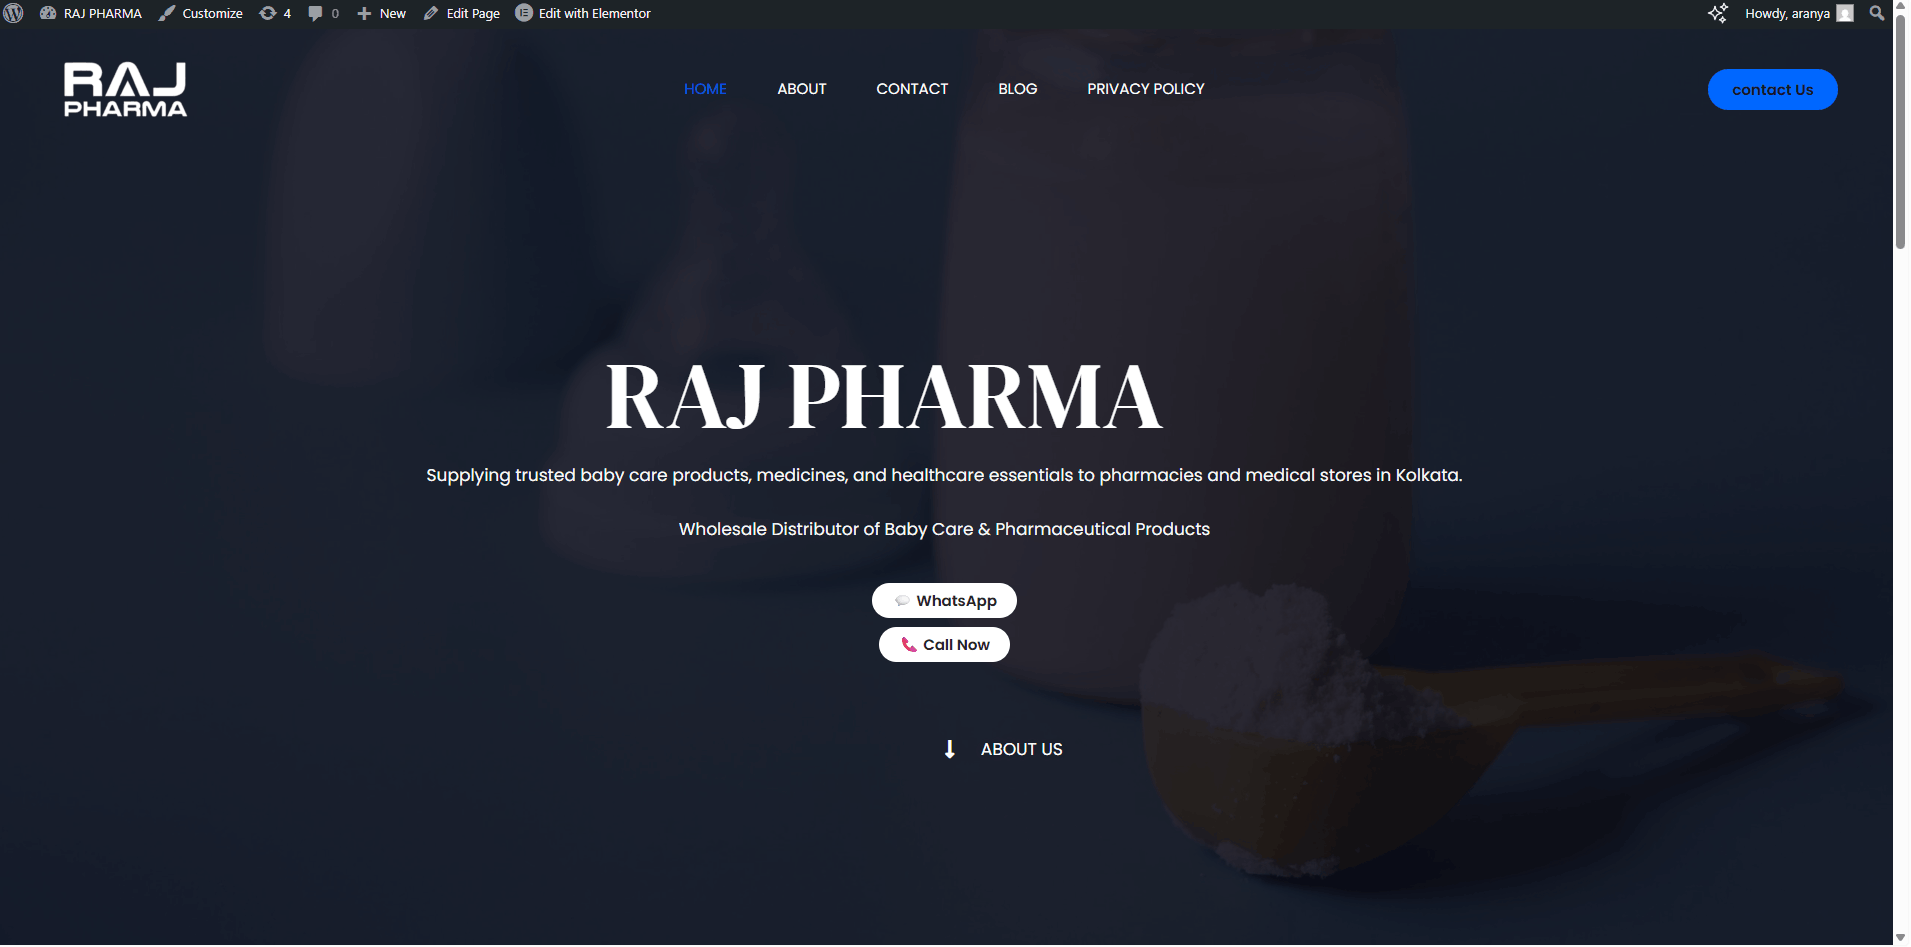Open the WordPress logo menu
The image size is (1911, 947).
13,13
